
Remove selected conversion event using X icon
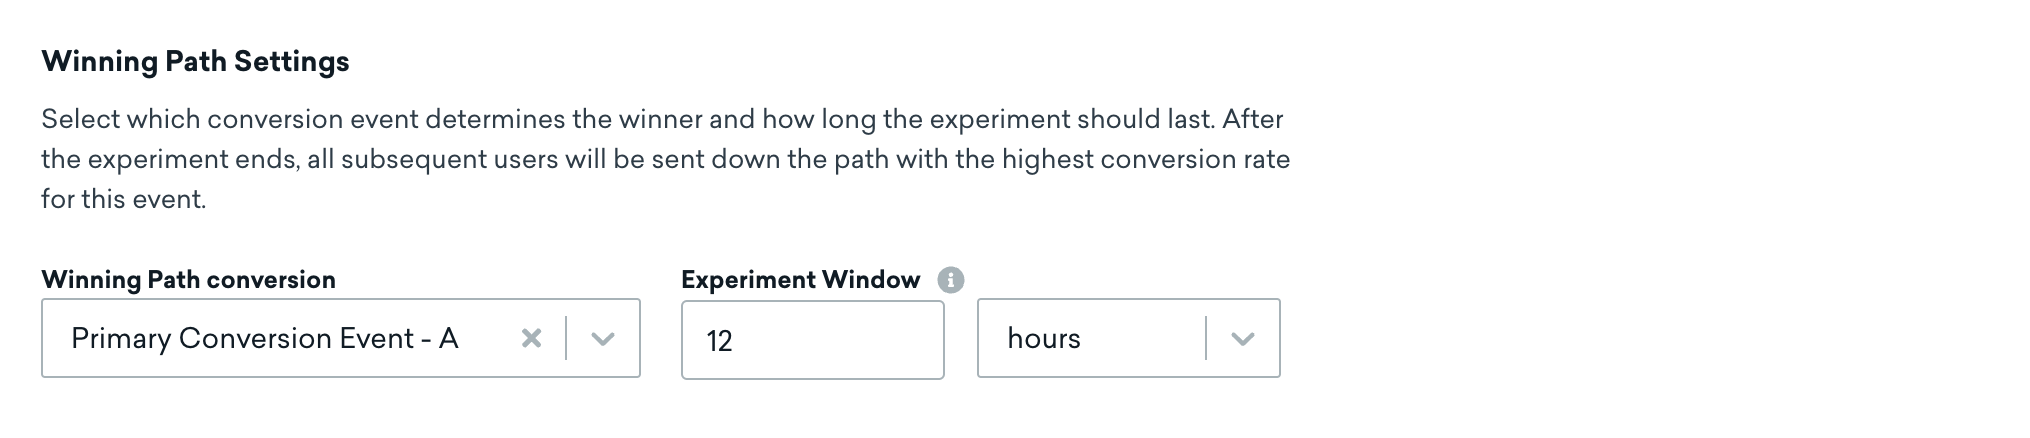click(x=531, y=339)
